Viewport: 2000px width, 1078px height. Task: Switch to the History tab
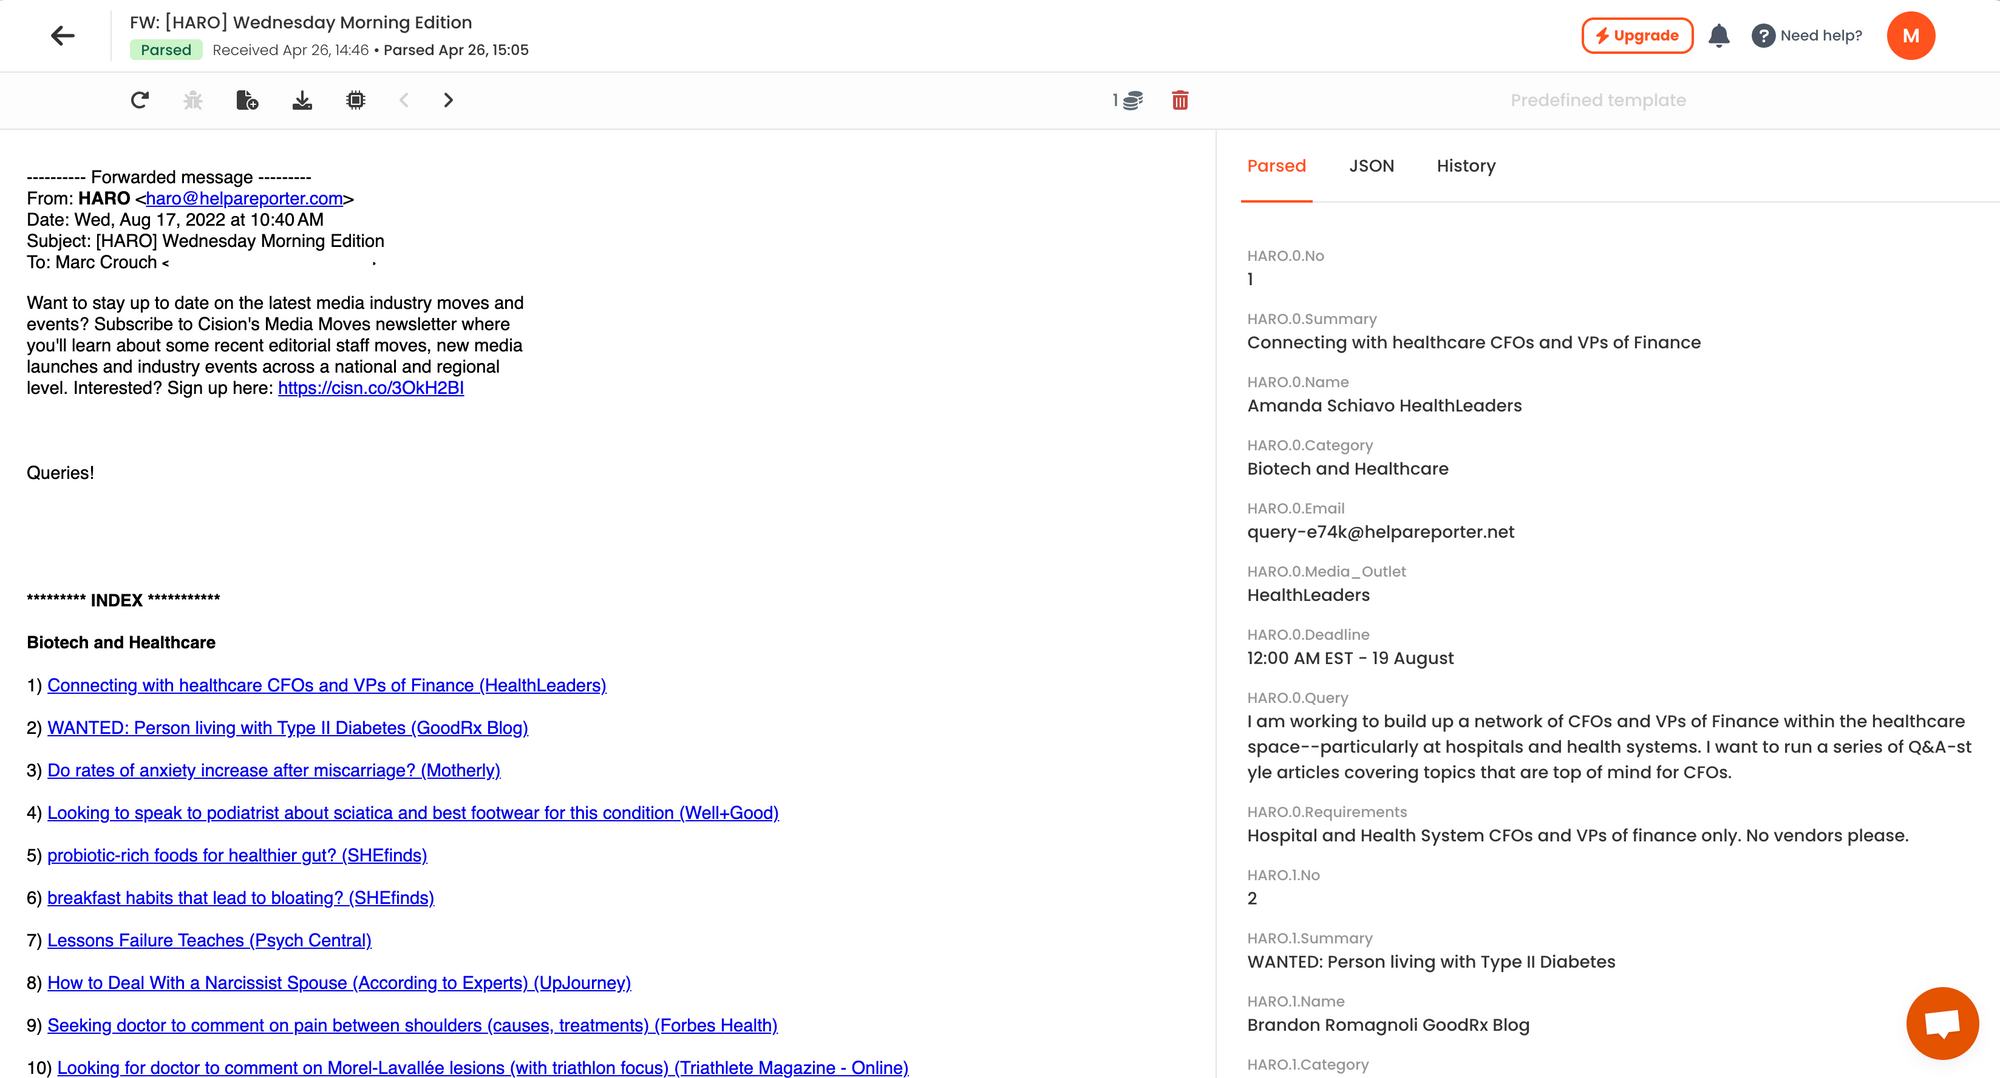1466,166
